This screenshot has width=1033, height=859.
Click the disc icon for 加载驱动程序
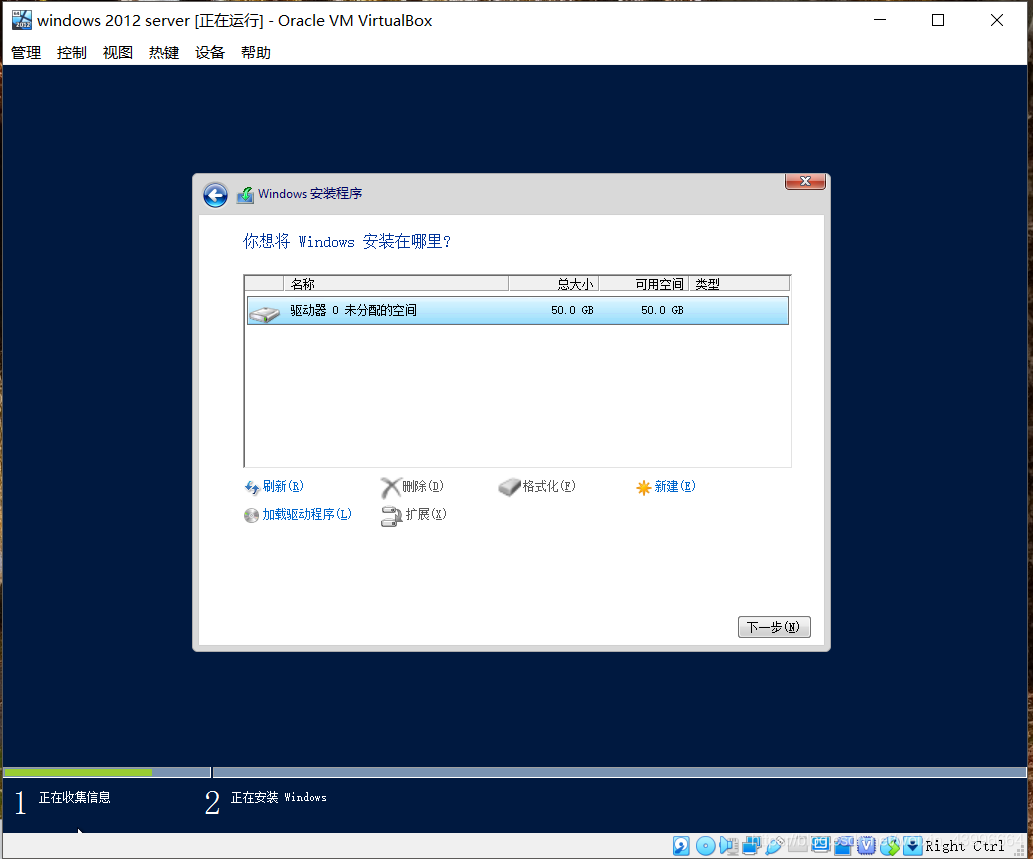click(251, 515)
